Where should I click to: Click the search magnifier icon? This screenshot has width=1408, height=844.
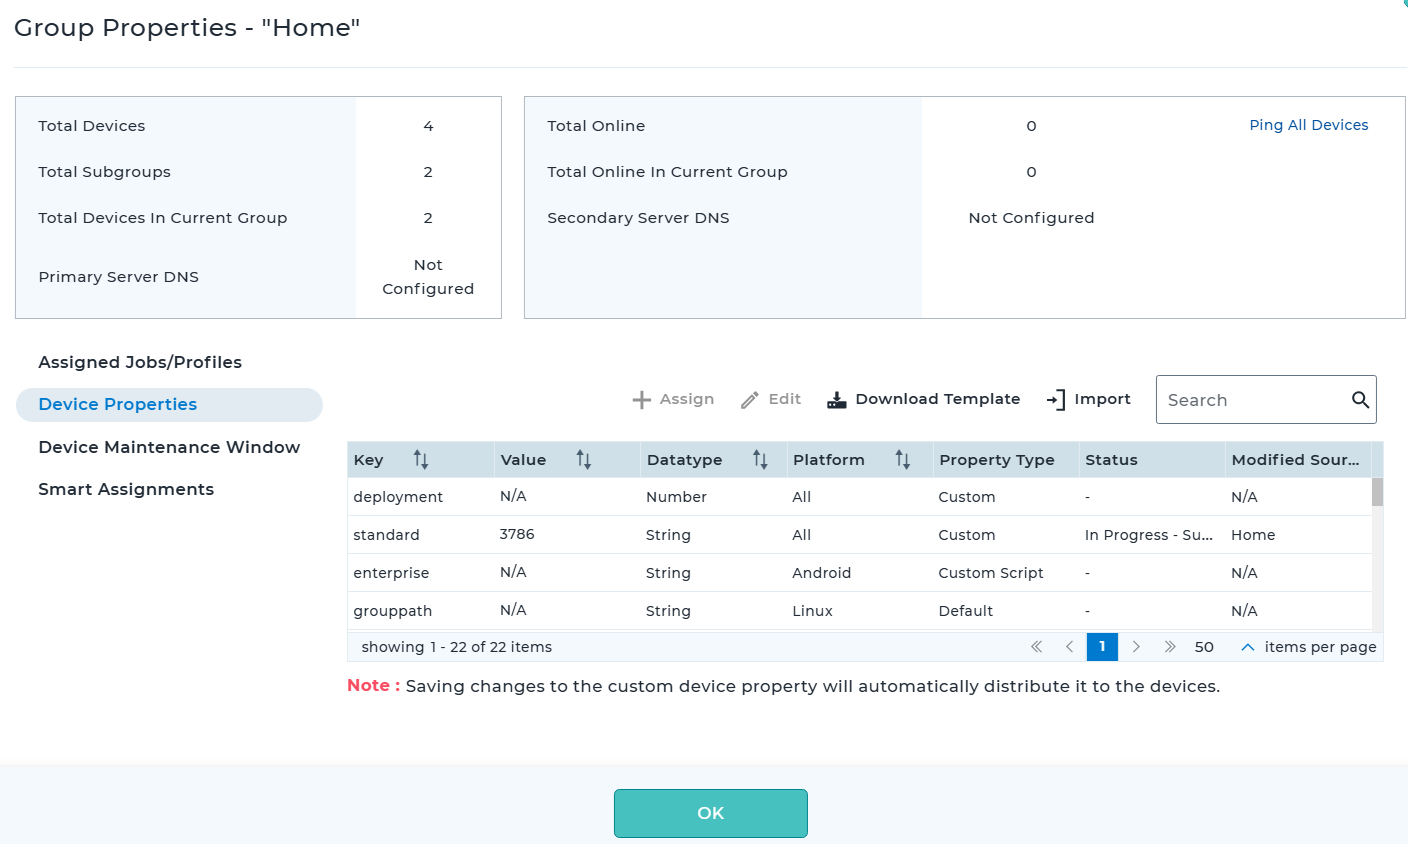coord(1360,400)
